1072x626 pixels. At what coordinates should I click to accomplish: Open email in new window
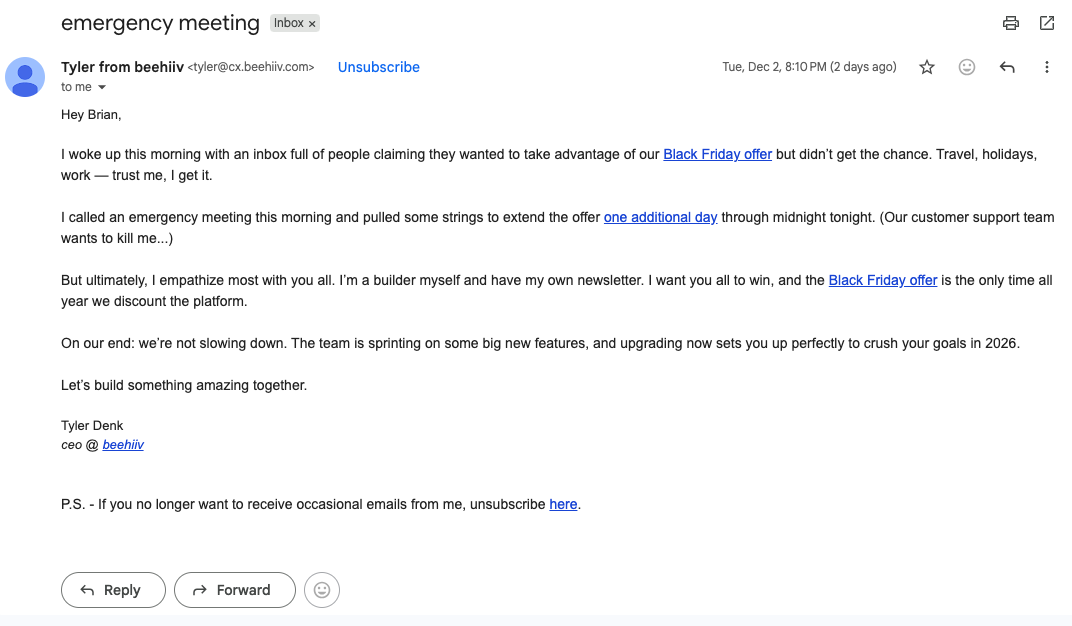(1046, 23)
